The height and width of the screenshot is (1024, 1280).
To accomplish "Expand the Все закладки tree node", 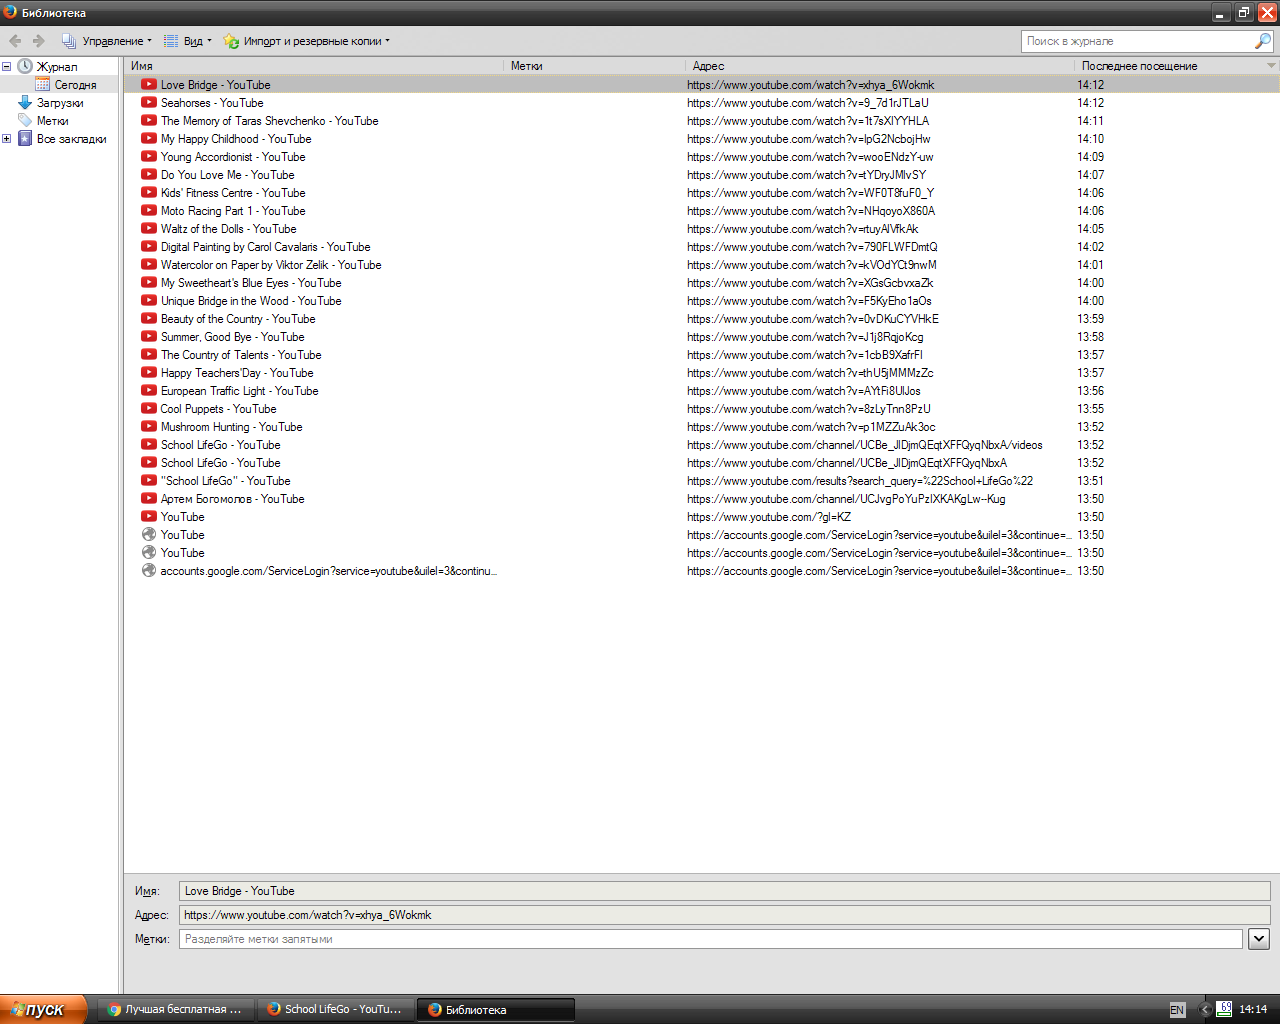I will point(6,139).
